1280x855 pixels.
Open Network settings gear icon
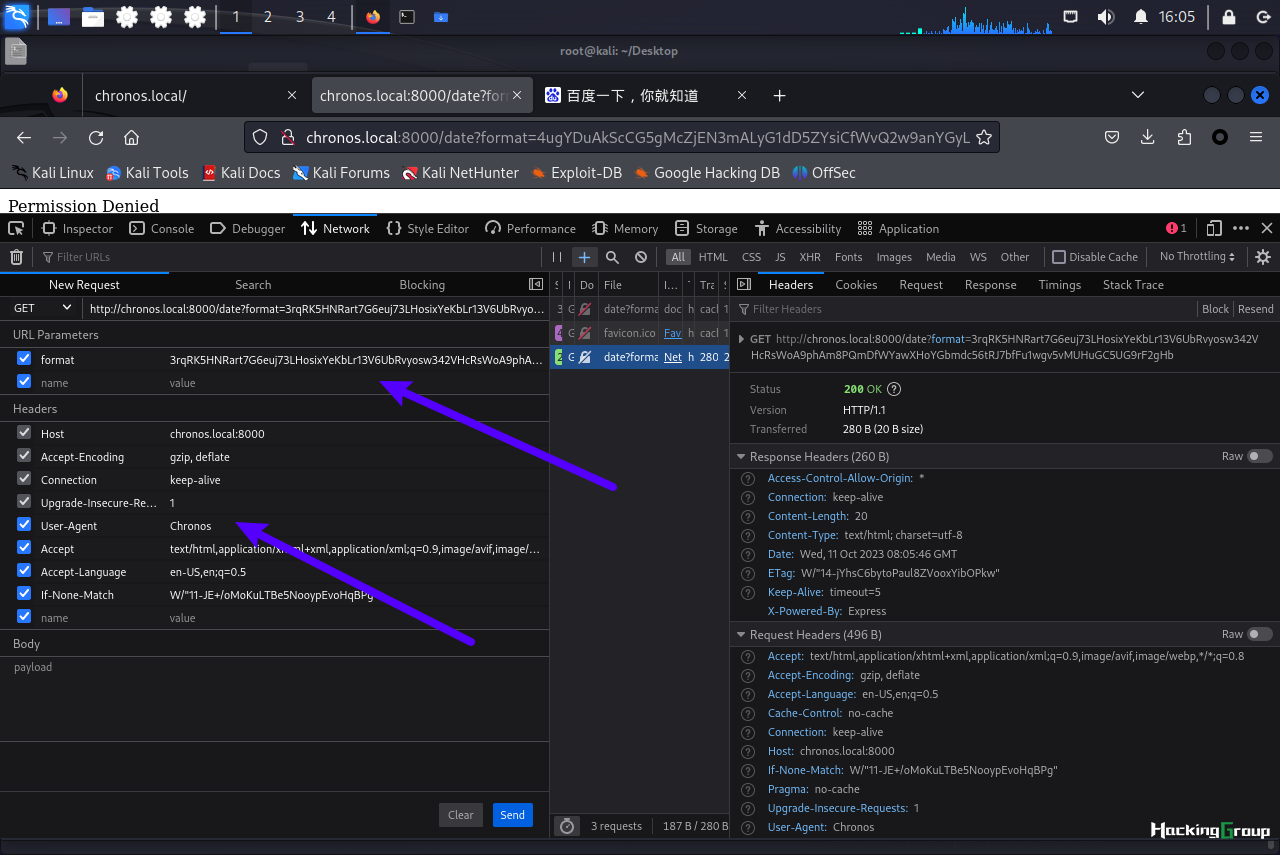click(1263, 257)
